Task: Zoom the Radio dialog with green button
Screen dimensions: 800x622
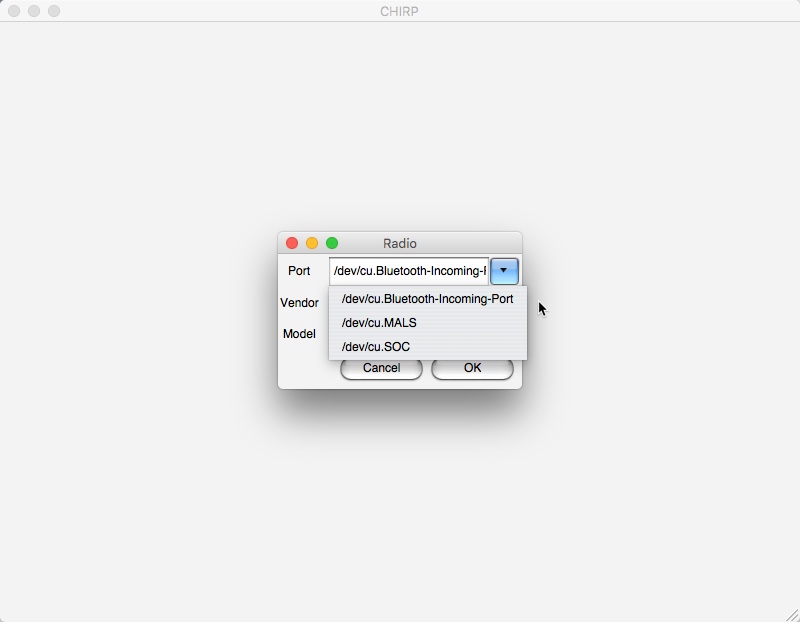Action: [x=332, y=243]
